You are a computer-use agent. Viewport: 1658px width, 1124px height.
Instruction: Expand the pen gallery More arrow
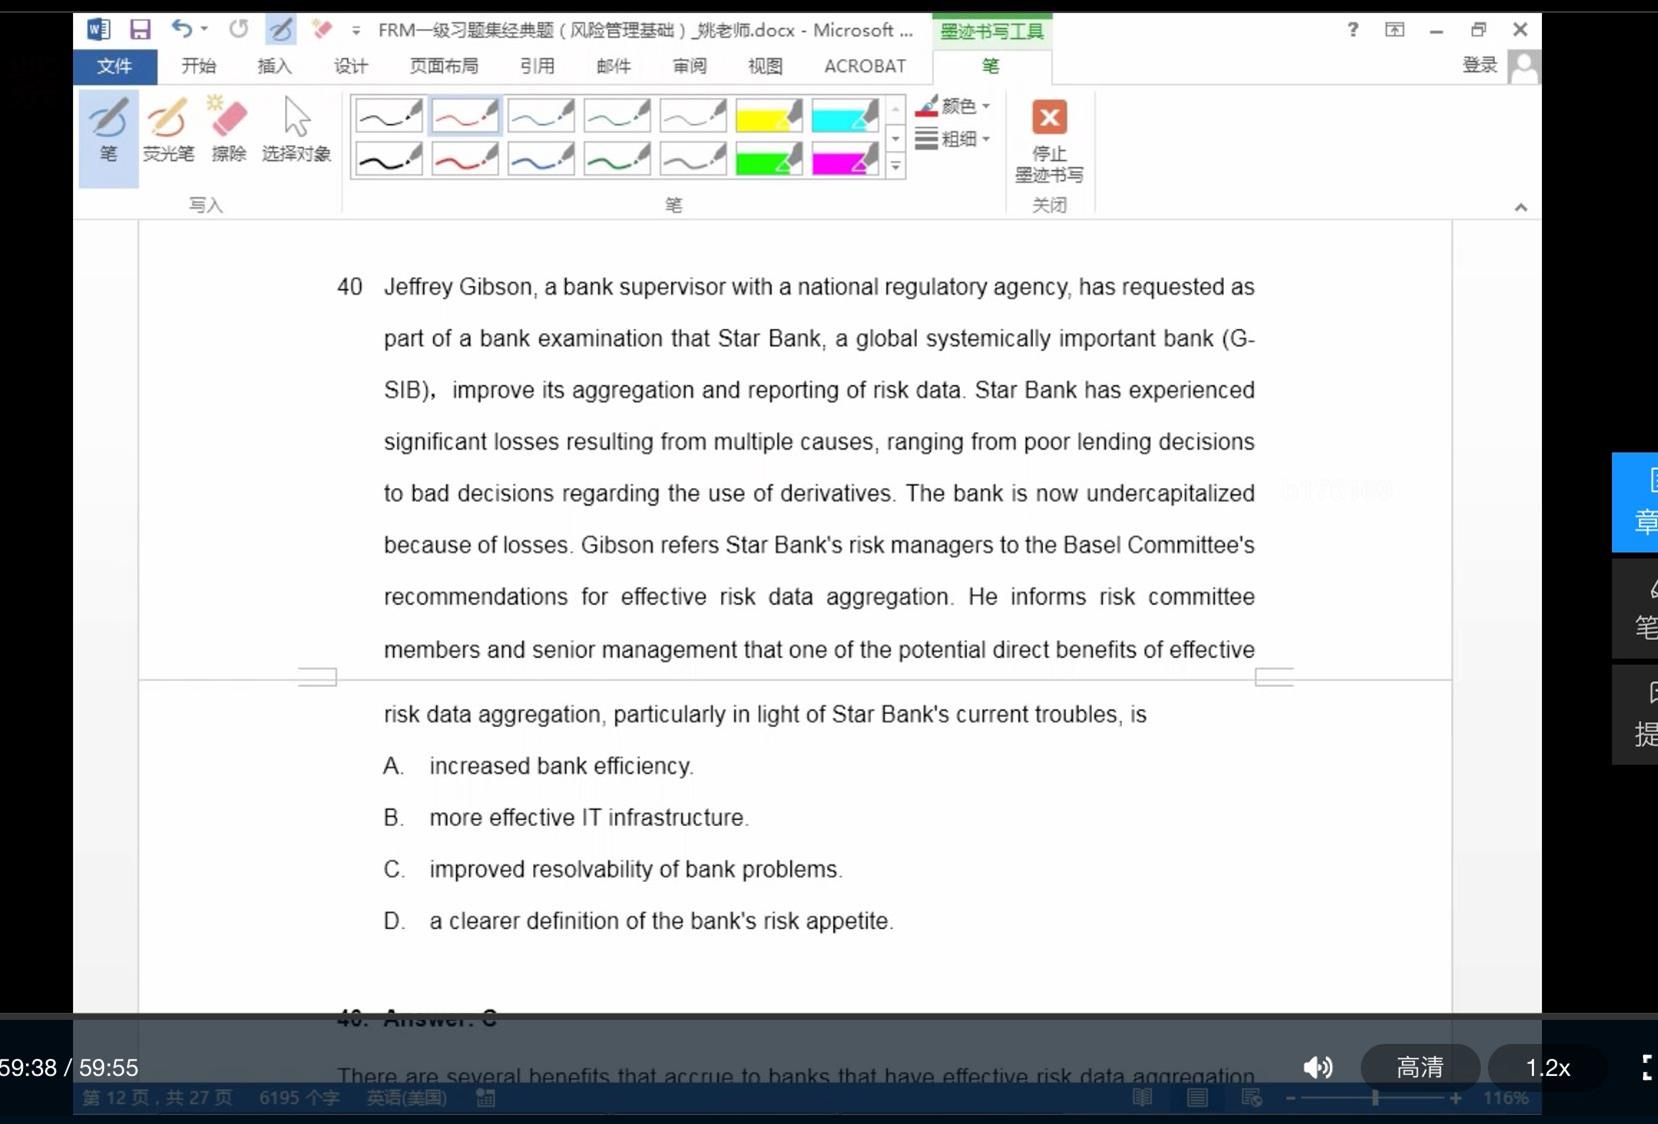click(x=896, y=166)
